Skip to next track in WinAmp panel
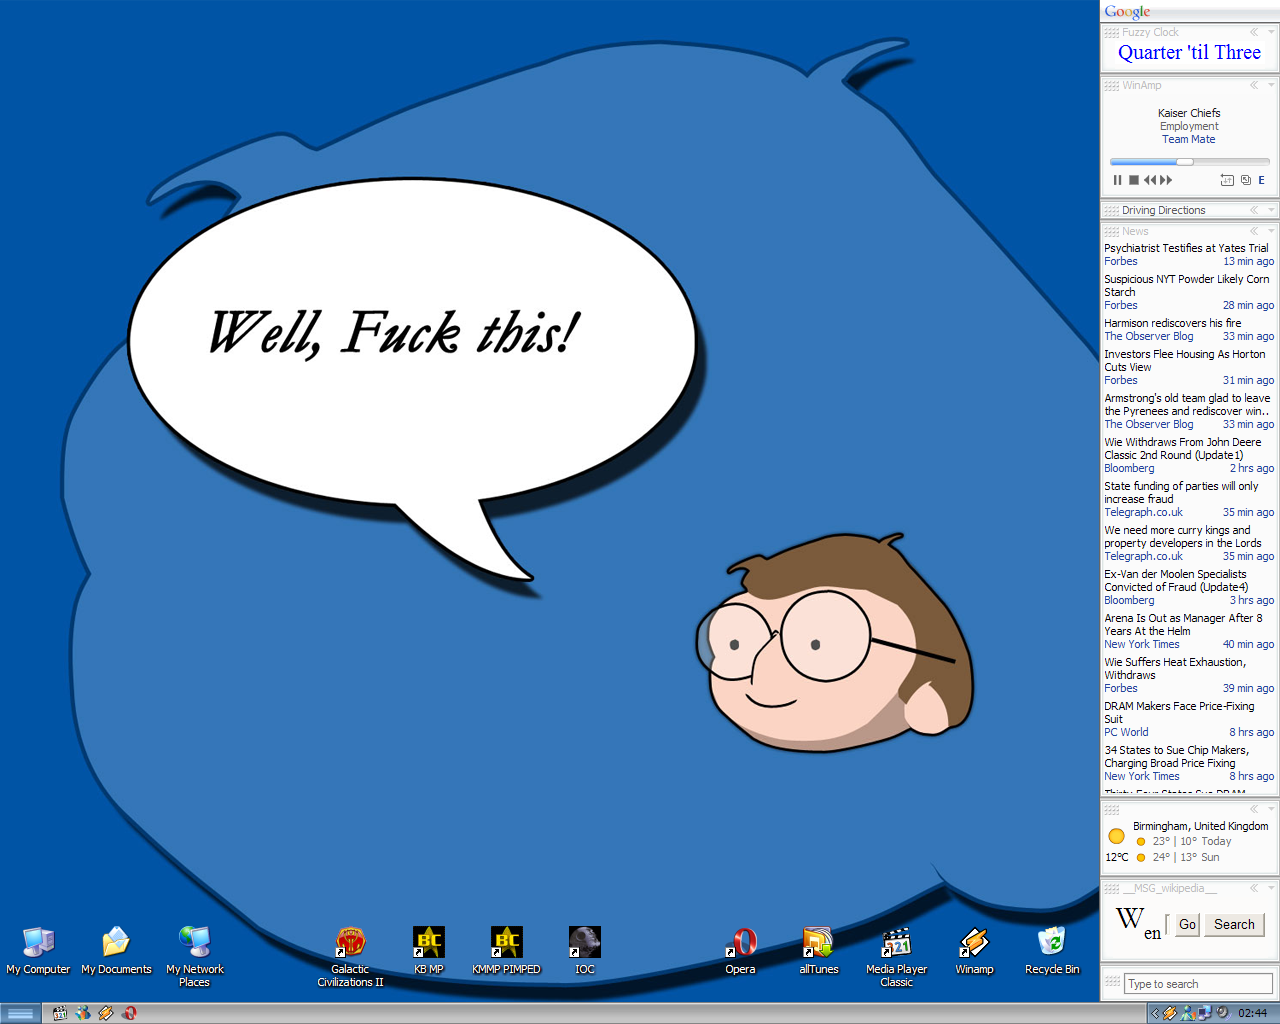This screenshot has height=1024, width=1280. 1166,180
